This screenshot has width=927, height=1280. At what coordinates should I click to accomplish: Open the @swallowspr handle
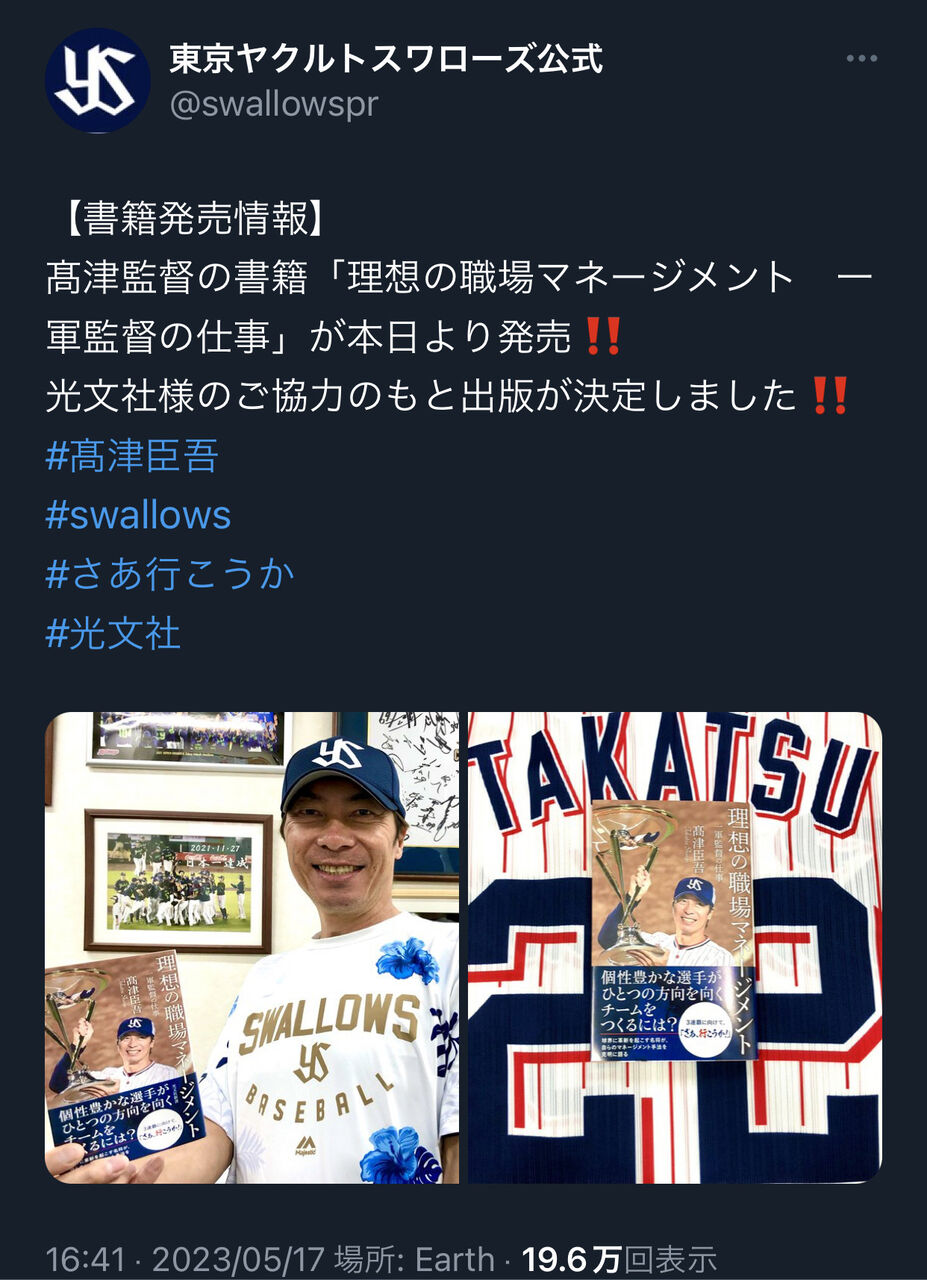[273, 104]
